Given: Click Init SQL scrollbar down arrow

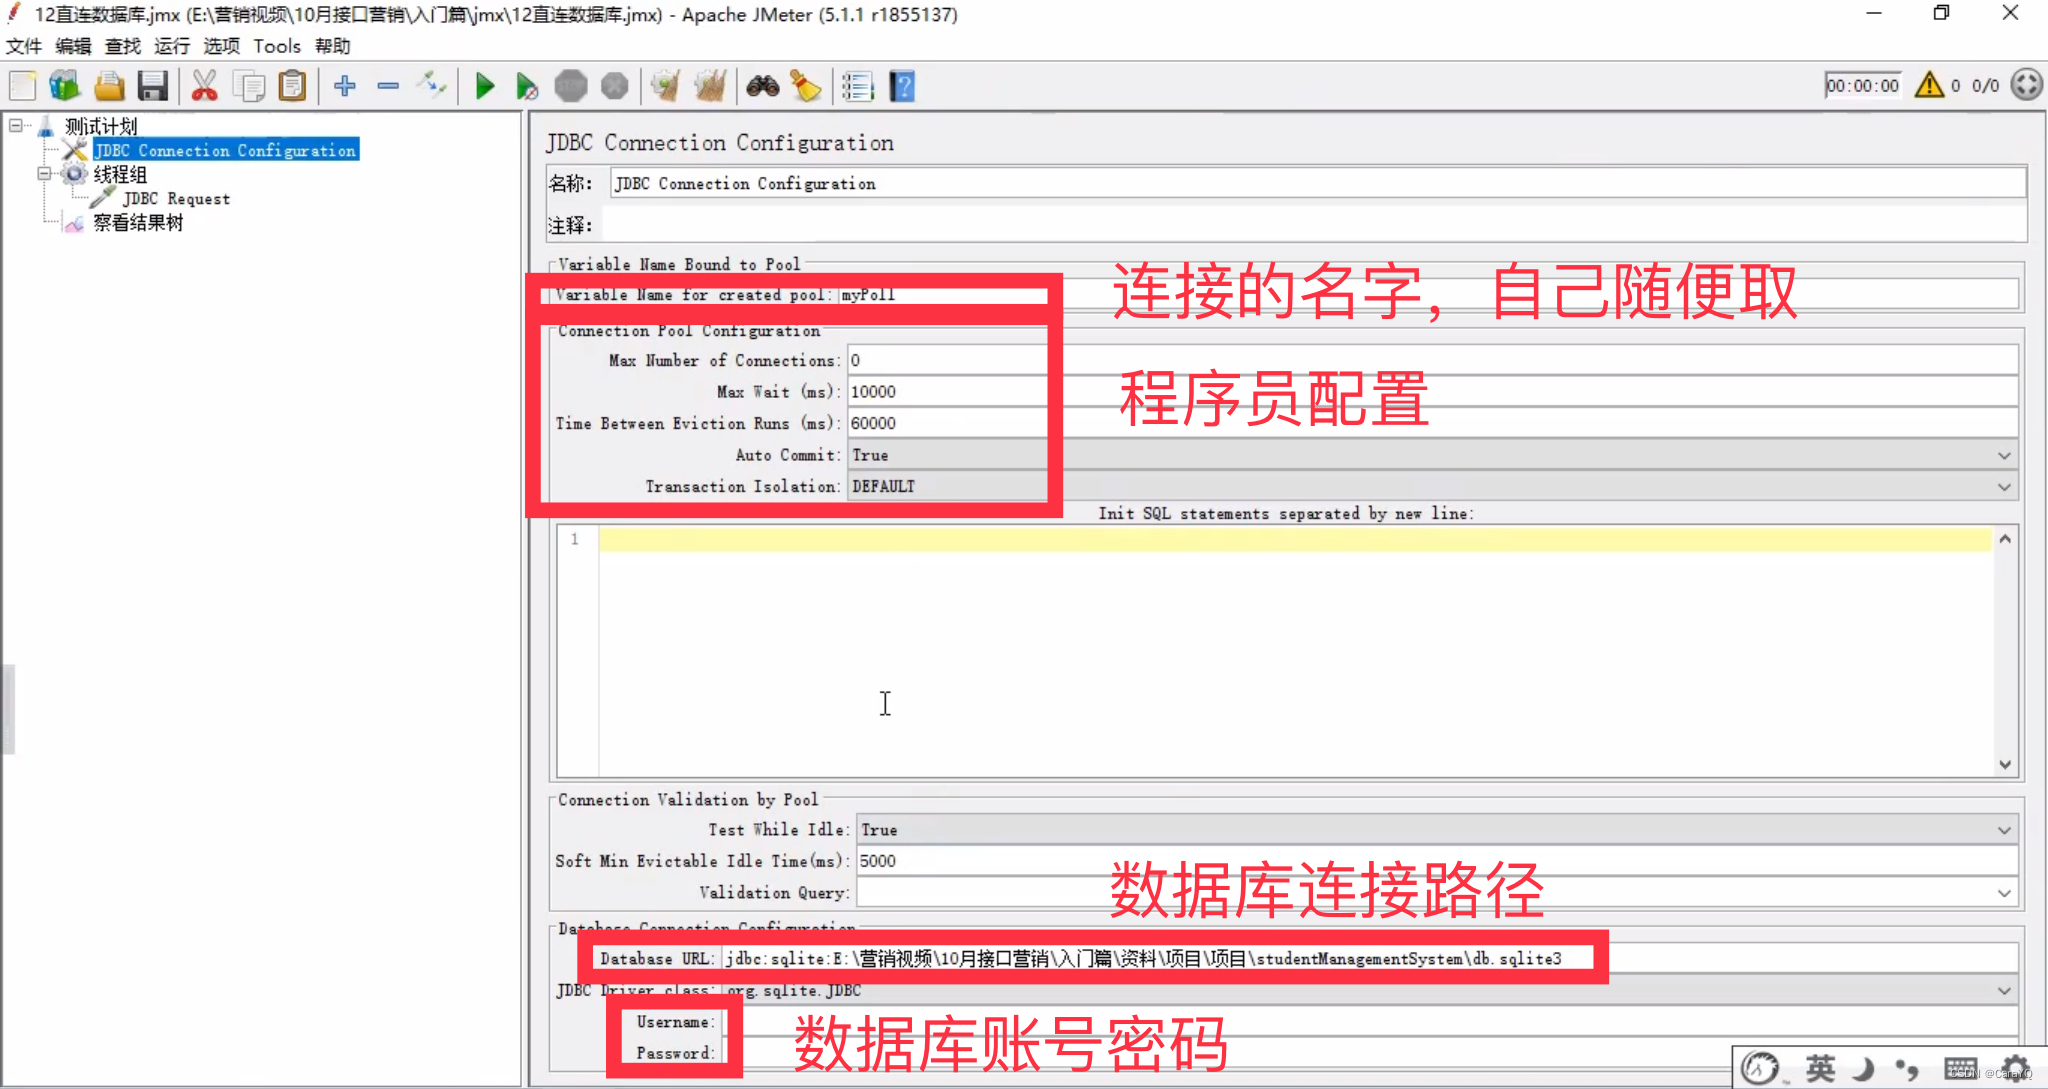Looking at the screenshot, I should pos(2005,764).
